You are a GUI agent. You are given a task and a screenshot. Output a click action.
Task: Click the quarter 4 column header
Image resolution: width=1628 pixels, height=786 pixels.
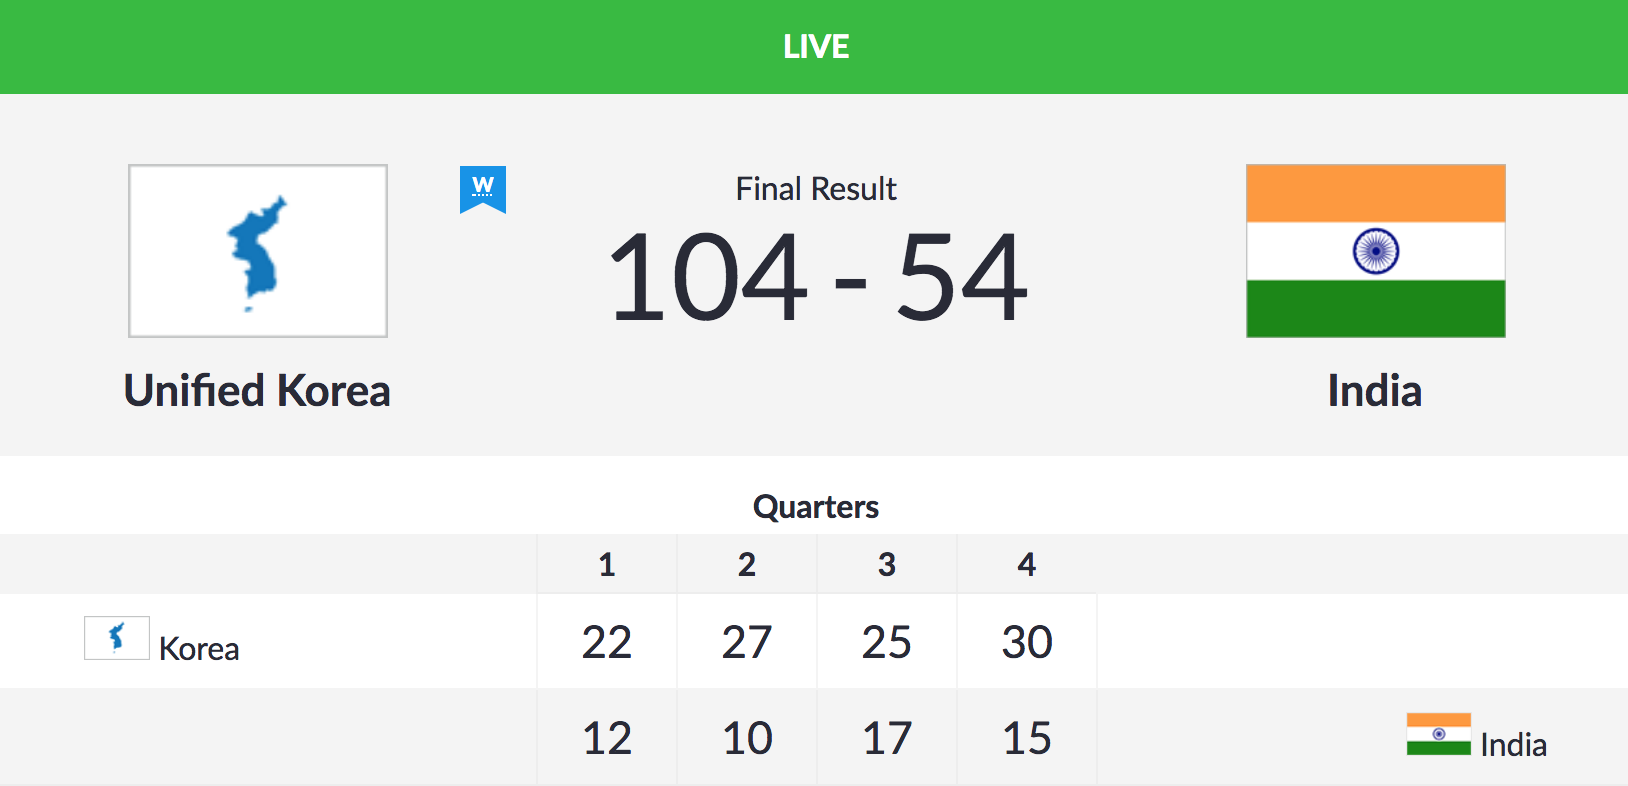1027,565
